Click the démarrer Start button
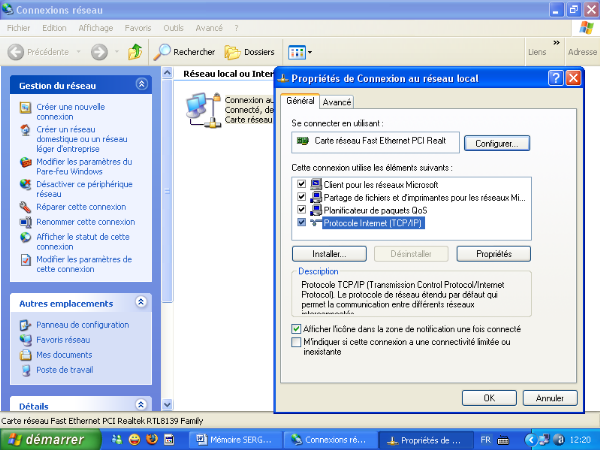Image resolution: width=600 pixels, height=450 pixels. pyautogui.click(x=50, y=440)
